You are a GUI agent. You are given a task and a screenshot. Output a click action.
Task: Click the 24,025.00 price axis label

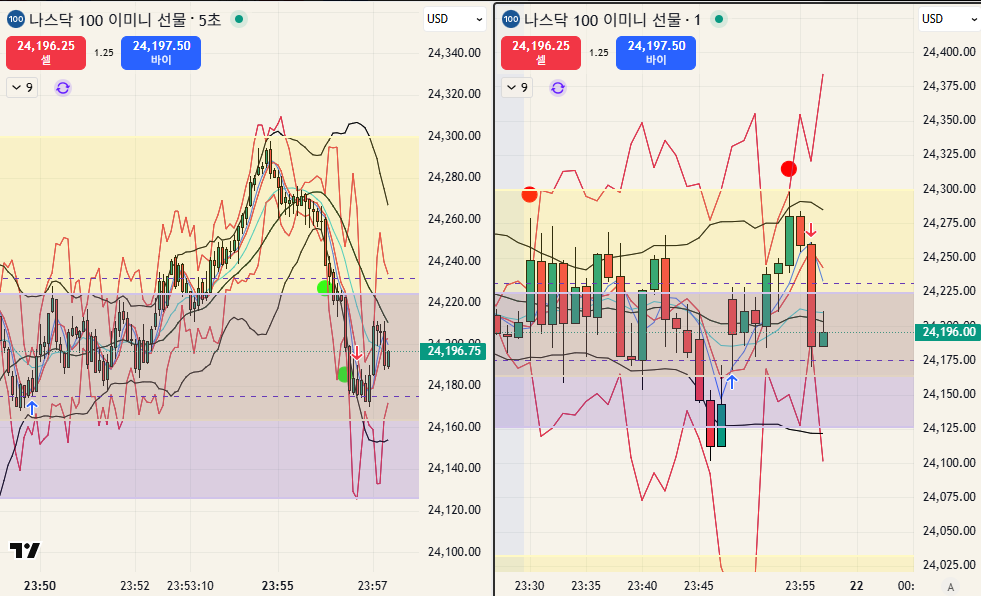[x=949, y=565]
